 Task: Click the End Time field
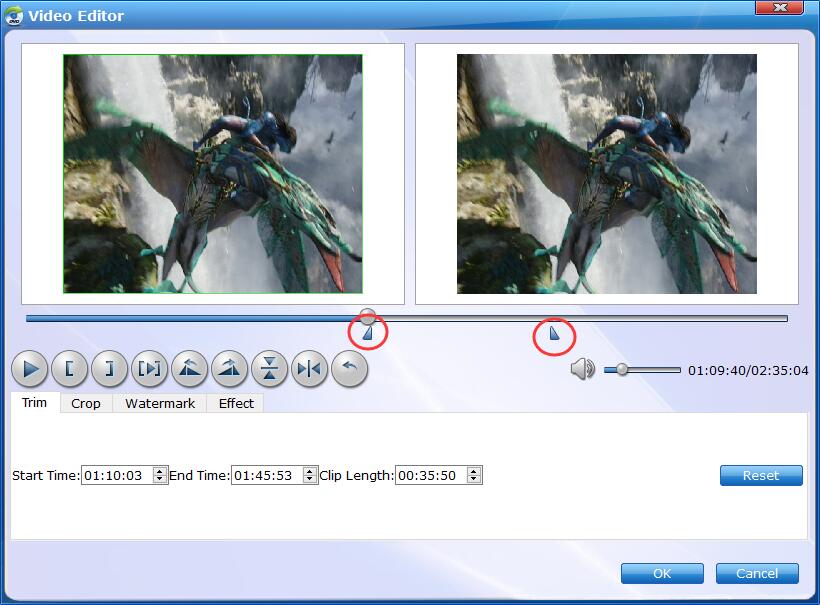267,475
